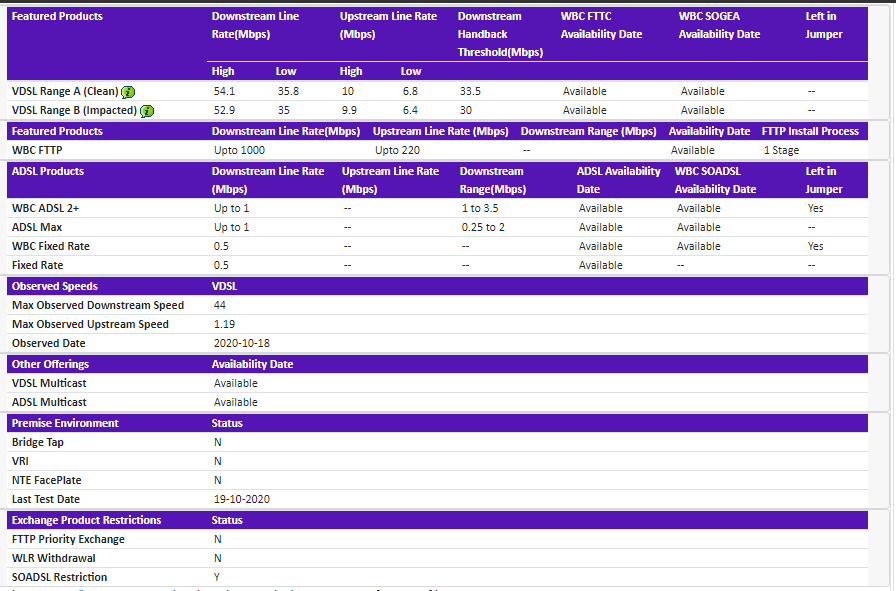Click the SOADSL Restriction status value Y
This screenshot has height=591, width=896.
217,577
